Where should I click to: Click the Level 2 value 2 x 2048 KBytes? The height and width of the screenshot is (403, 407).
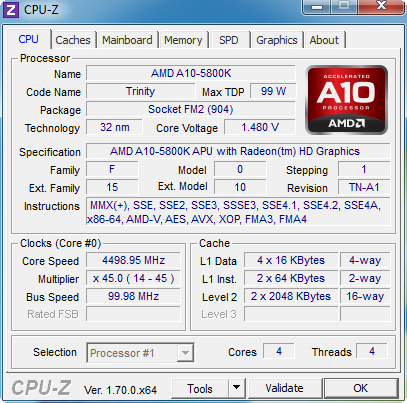pyautogui.click(x=291, y=296)
